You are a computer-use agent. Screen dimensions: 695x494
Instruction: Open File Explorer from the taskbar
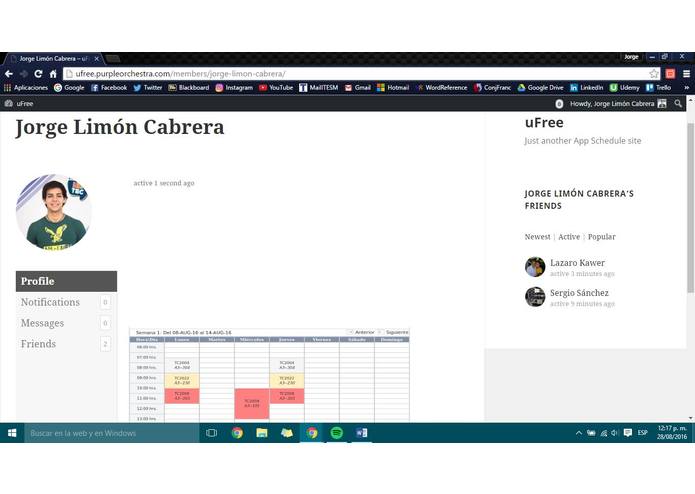[262, 433]
